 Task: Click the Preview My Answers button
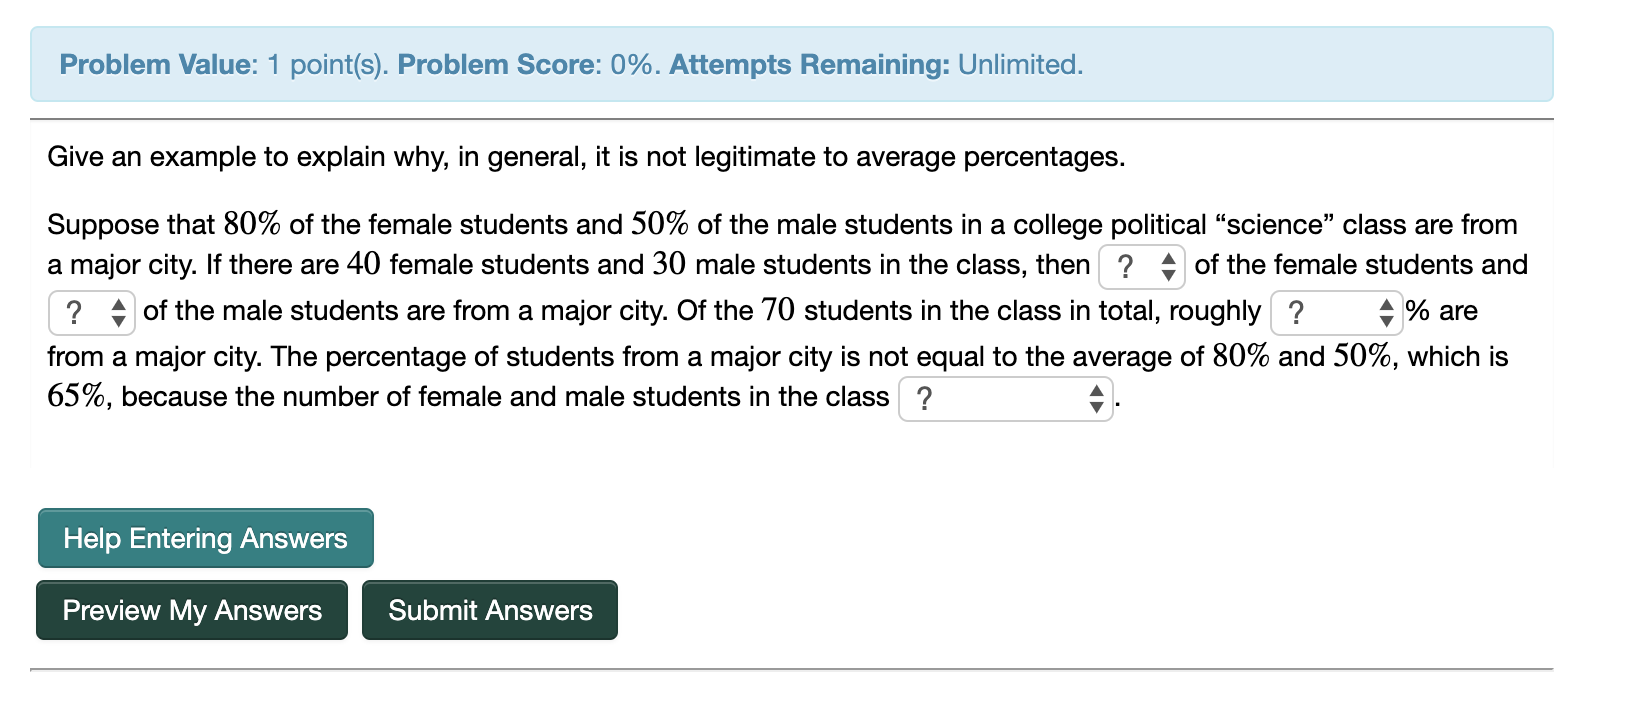(x=192, y=610)
